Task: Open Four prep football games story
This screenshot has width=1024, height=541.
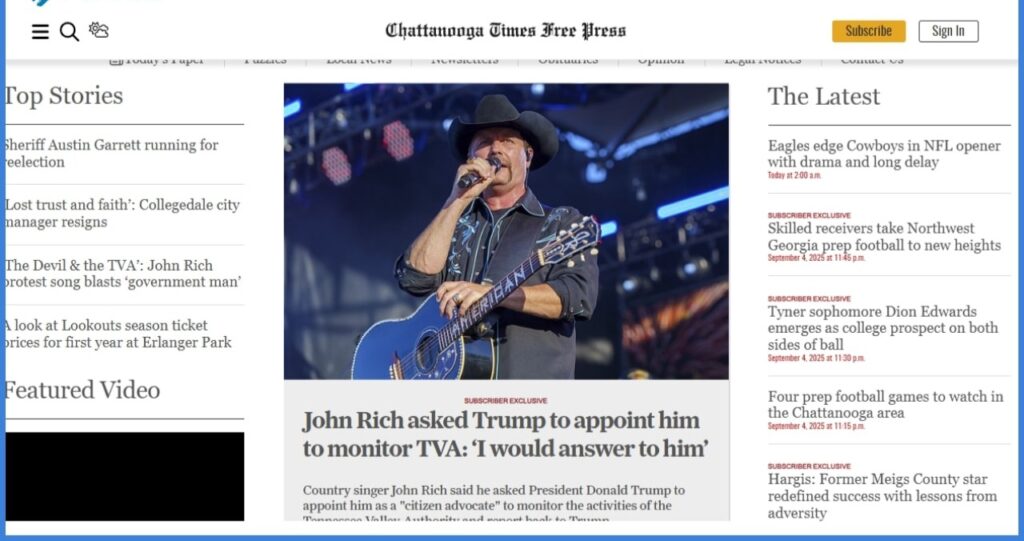Action: (x=886, y=404)
